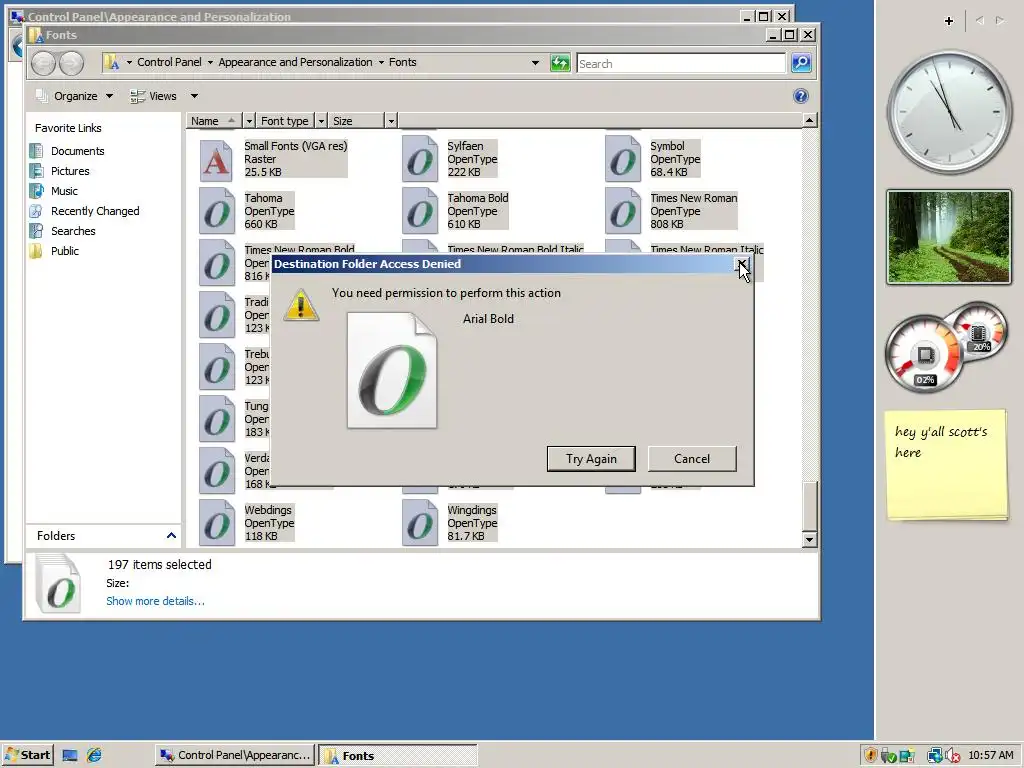Sort by the Size column header

[355, 121]
